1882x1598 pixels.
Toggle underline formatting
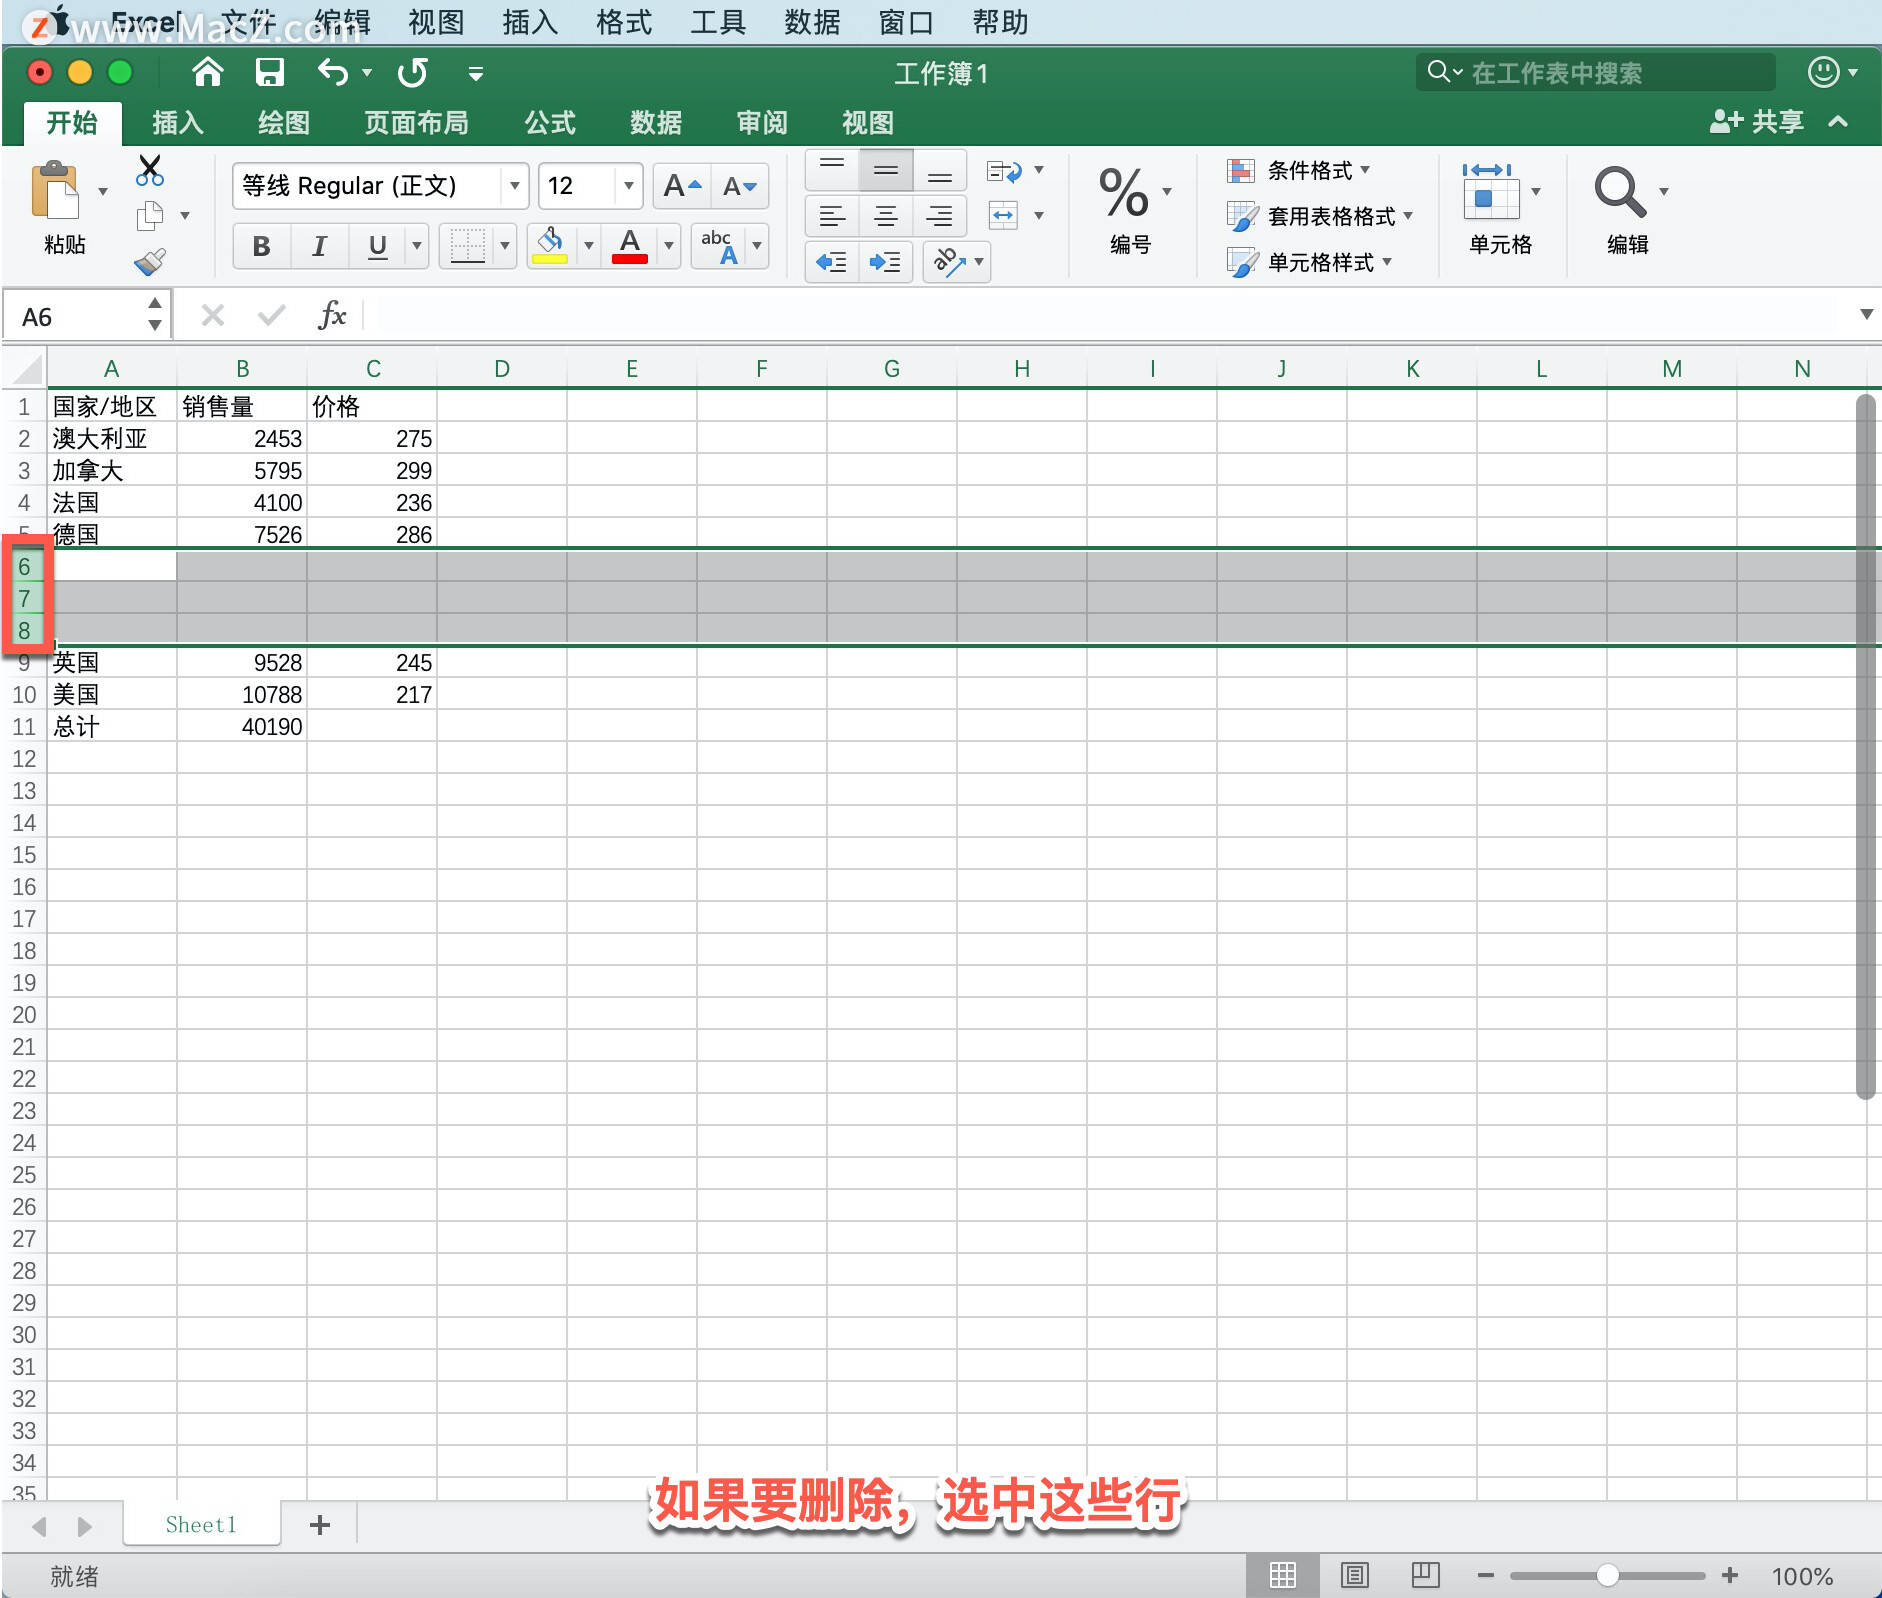(375, 245)
